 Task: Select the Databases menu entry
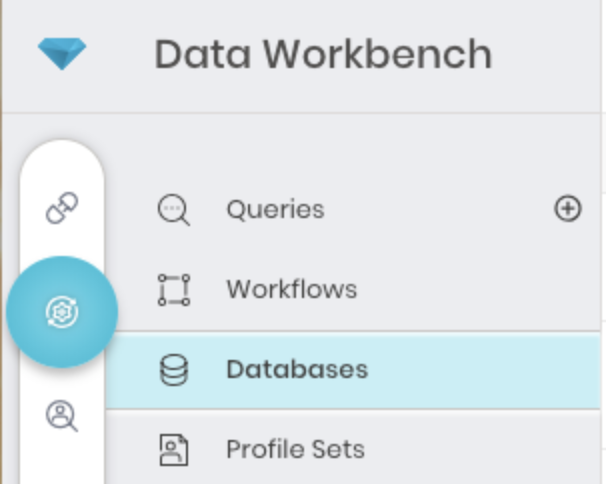(297, 370)
